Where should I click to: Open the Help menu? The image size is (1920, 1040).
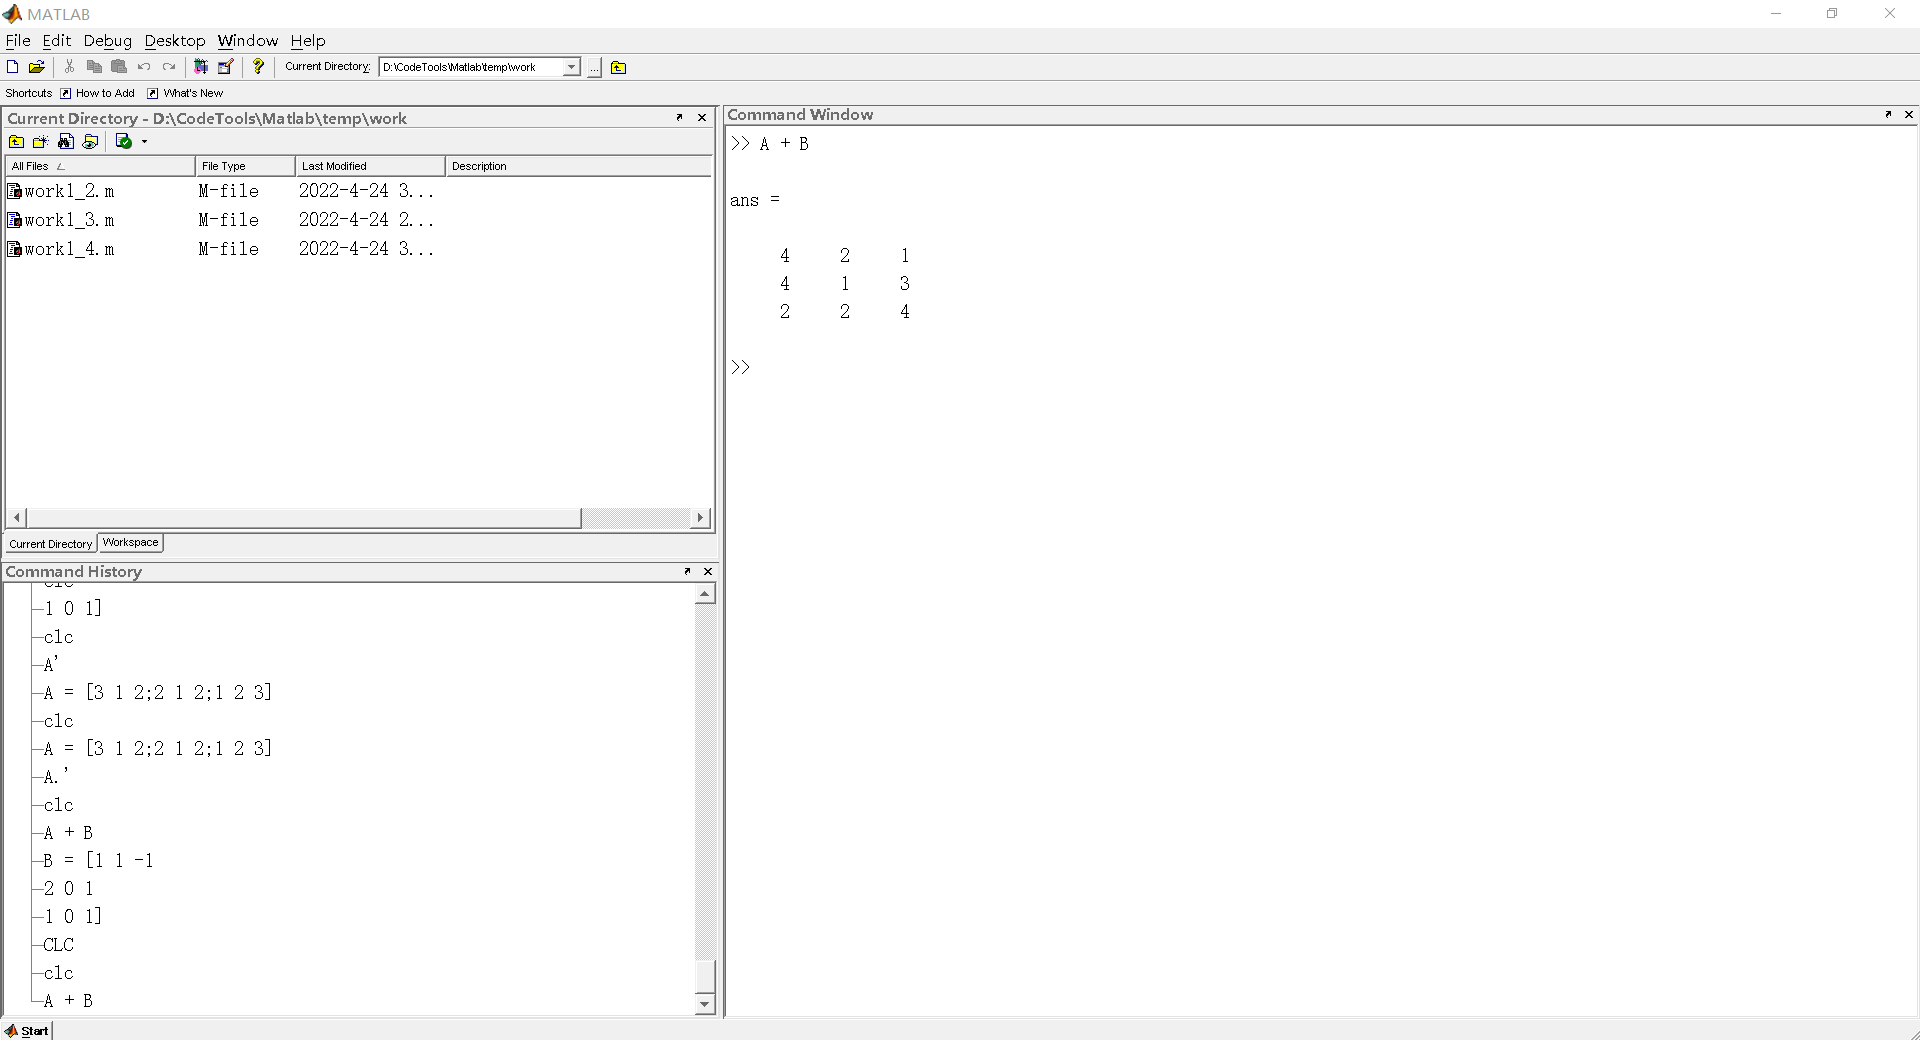click(x=308, y=41)
